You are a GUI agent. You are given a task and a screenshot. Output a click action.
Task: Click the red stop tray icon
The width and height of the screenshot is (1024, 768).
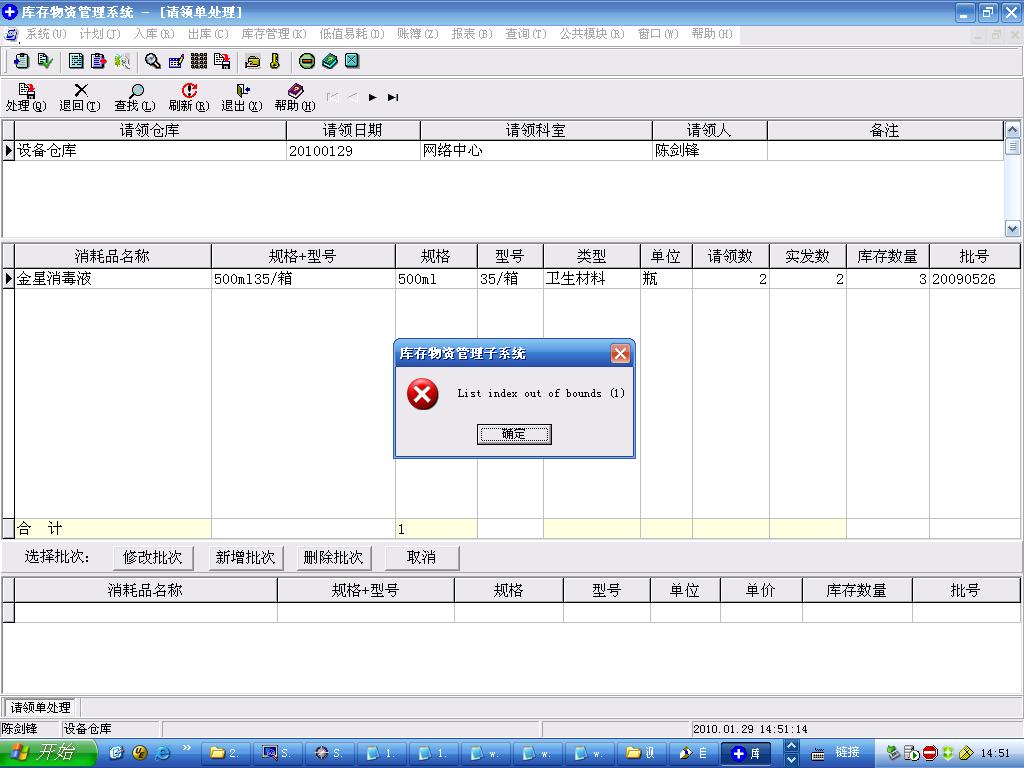tap(931, 753)
